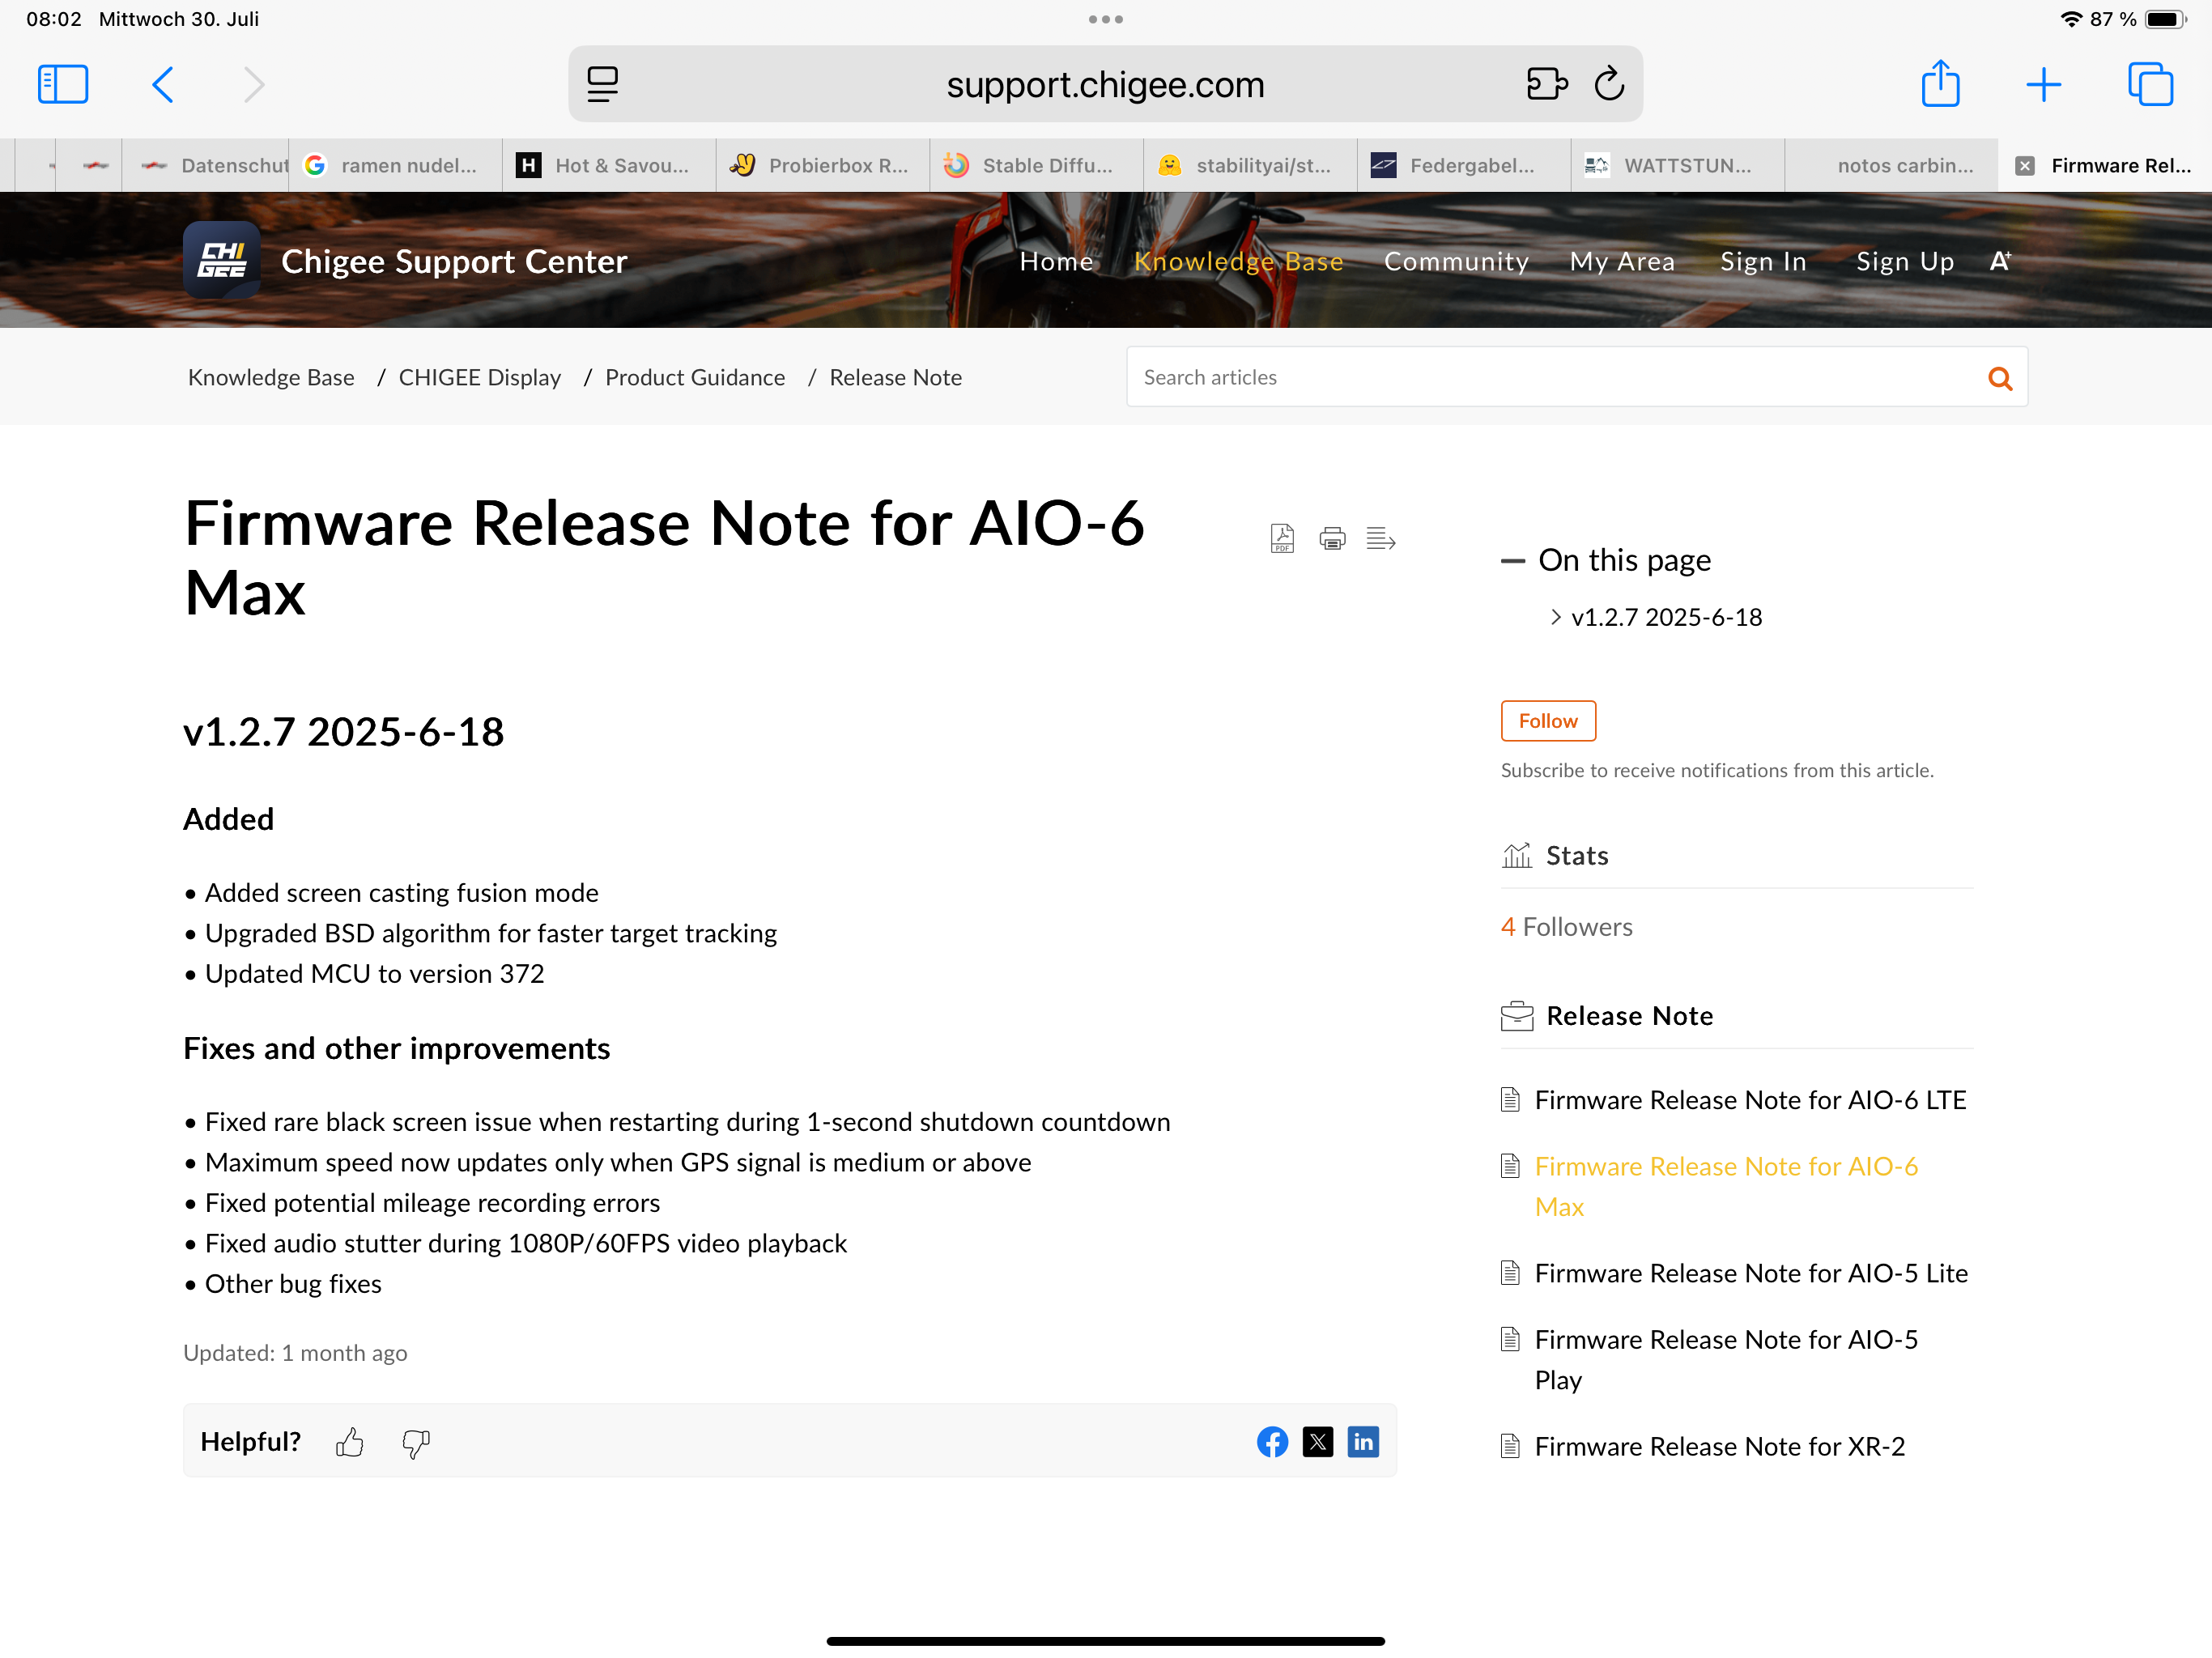Collapse the On this page section

pos(1512,561)
